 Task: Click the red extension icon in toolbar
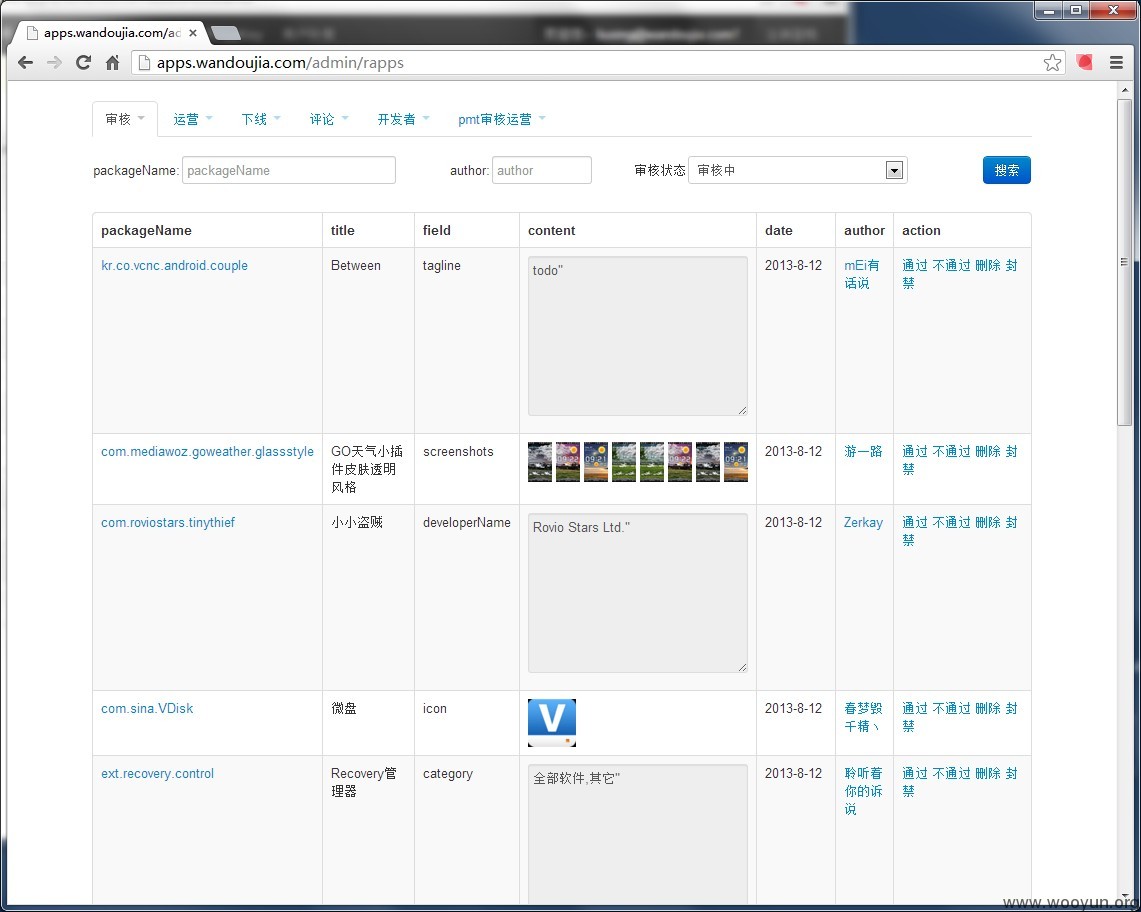[x=1084, y=63]
